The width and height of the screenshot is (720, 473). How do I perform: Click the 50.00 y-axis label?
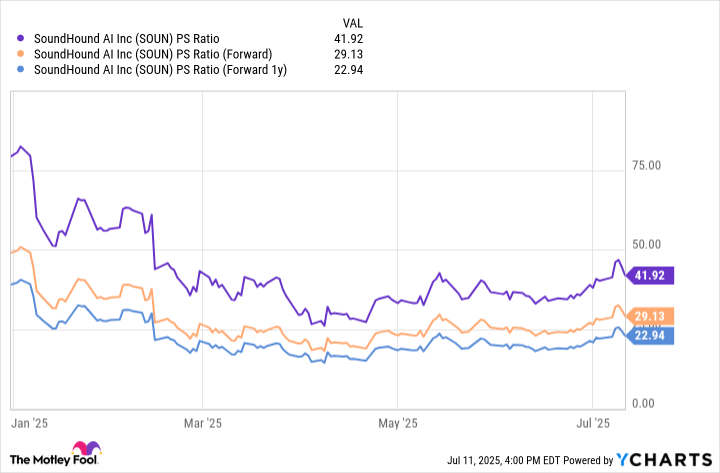[x=647, y=245]
